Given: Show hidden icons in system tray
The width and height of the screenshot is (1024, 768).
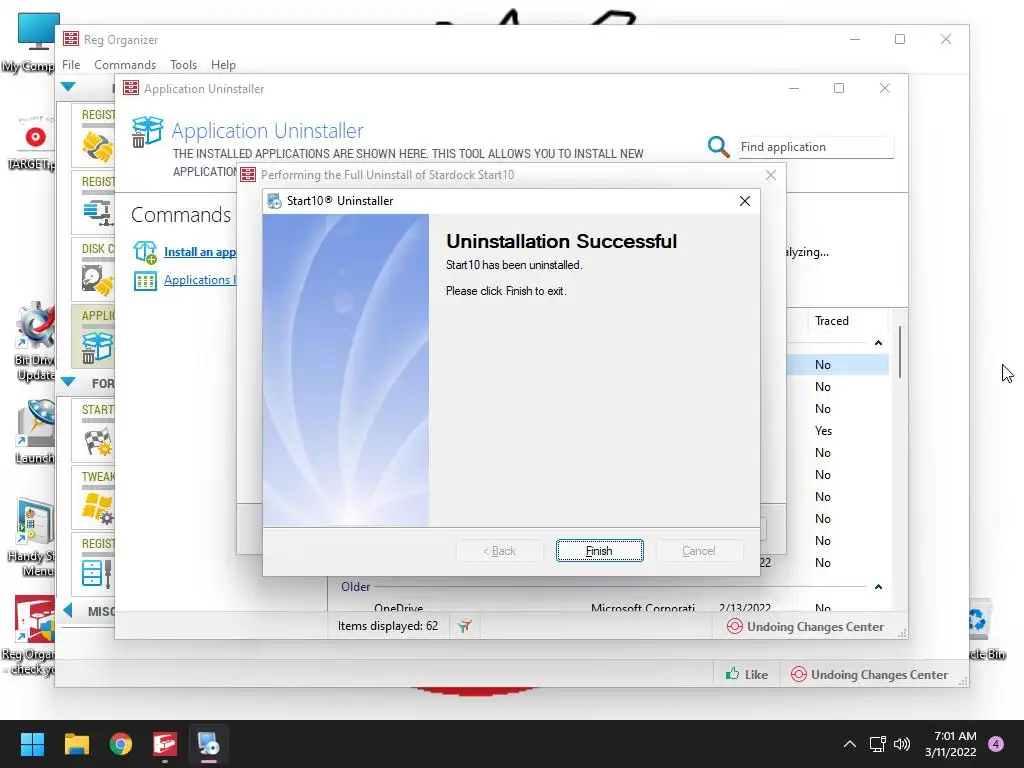Looking at the screenshot, I should click(x=850, y=744).
